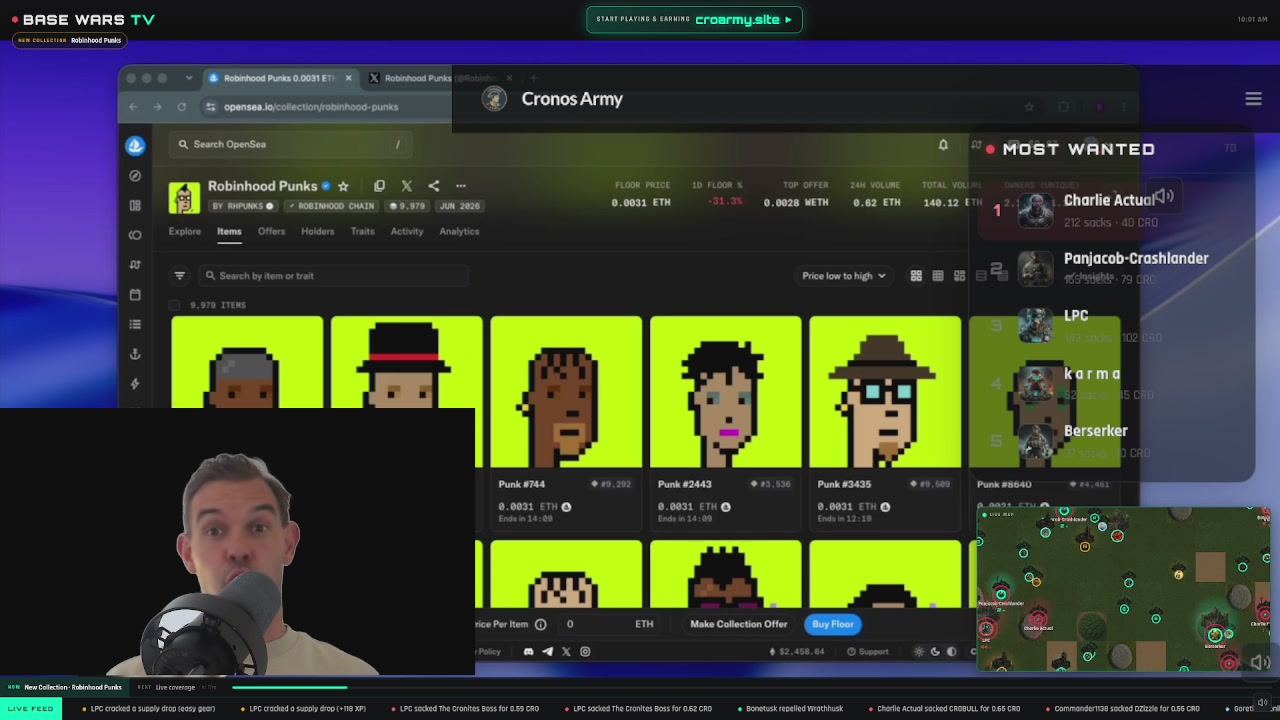Open the X (Twitter) icon beside Robinhood Punks

click(406, 186)
